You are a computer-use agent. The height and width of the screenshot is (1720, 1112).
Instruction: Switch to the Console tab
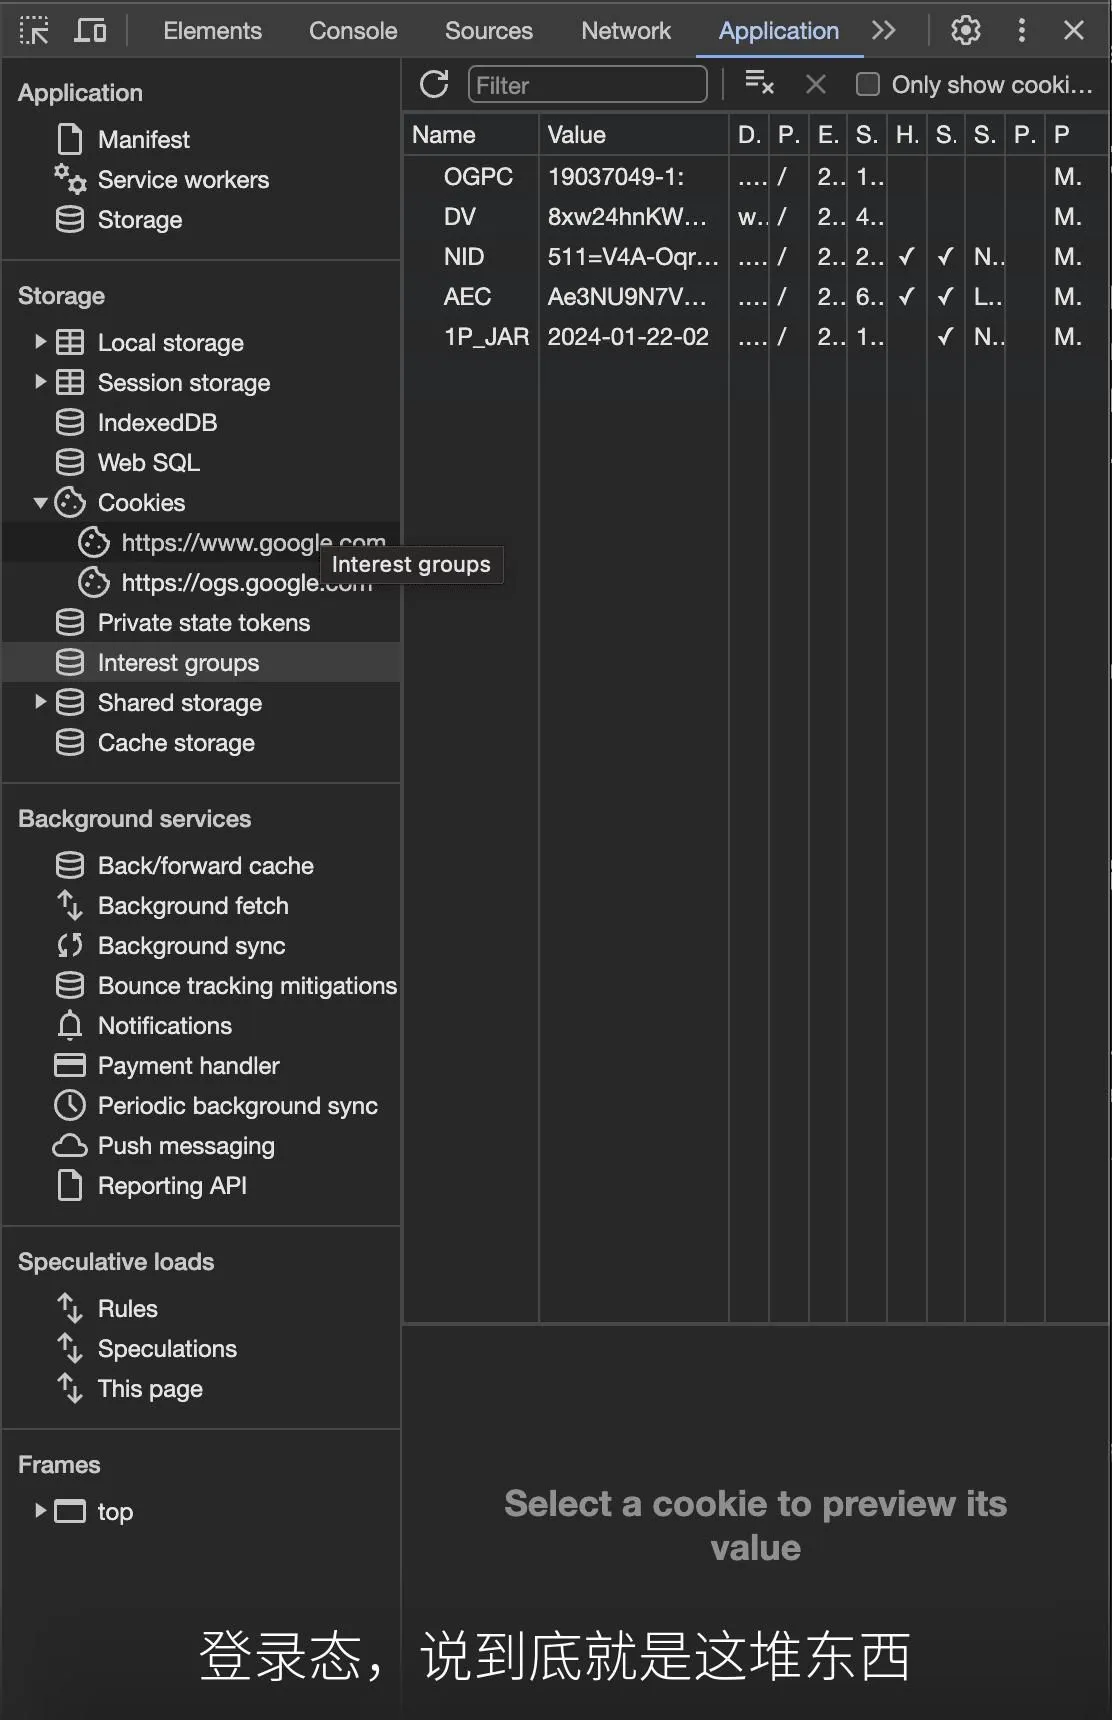pyautogui.click(x=353, y=31)
